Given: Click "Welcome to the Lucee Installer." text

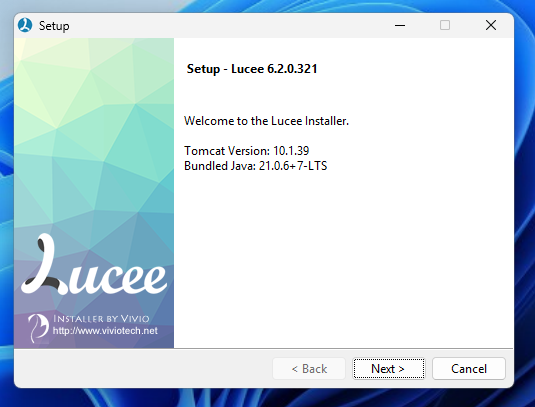Looking at the screenshot, I should (x=266, y=121).
